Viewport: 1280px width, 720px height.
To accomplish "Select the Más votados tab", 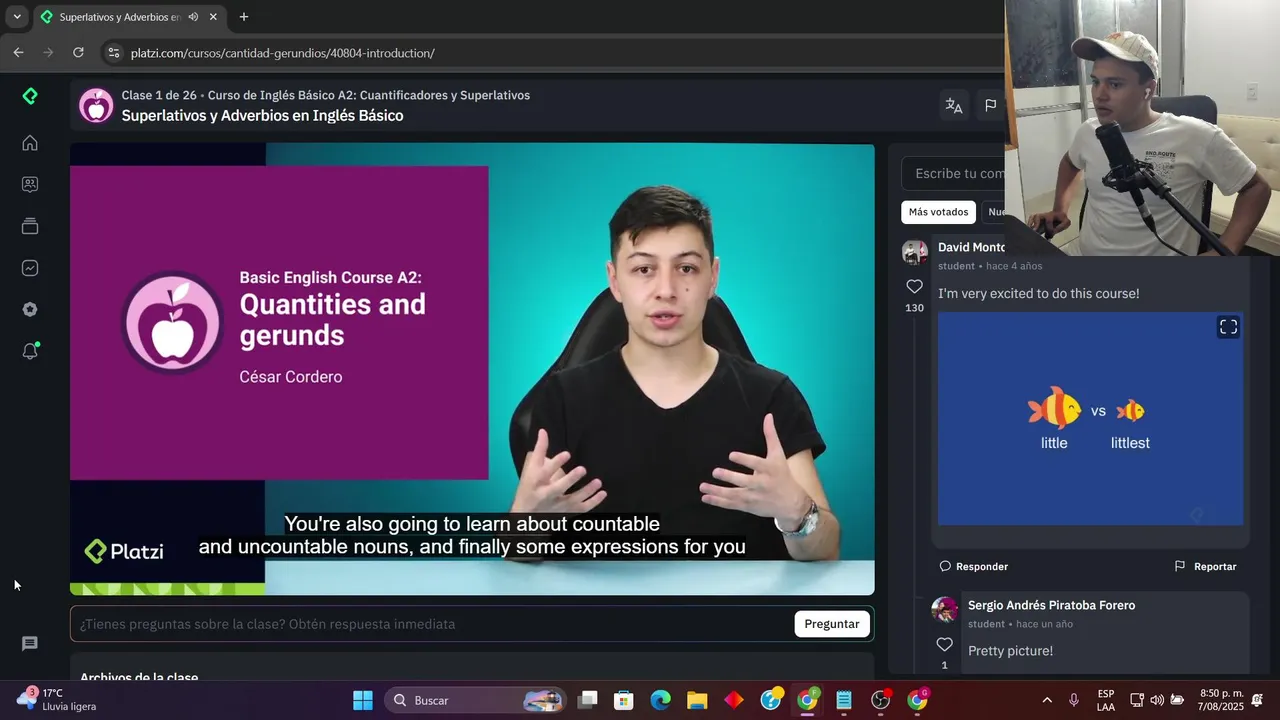I will (938, 212).
